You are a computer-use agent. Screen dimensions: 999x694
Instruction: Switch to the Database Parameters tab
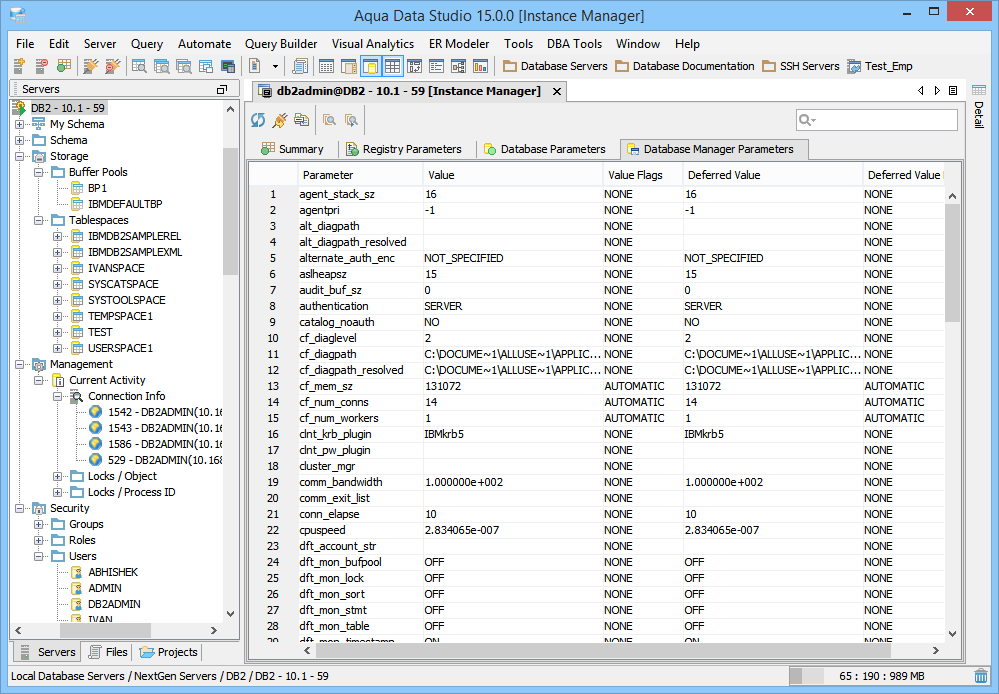545,149
